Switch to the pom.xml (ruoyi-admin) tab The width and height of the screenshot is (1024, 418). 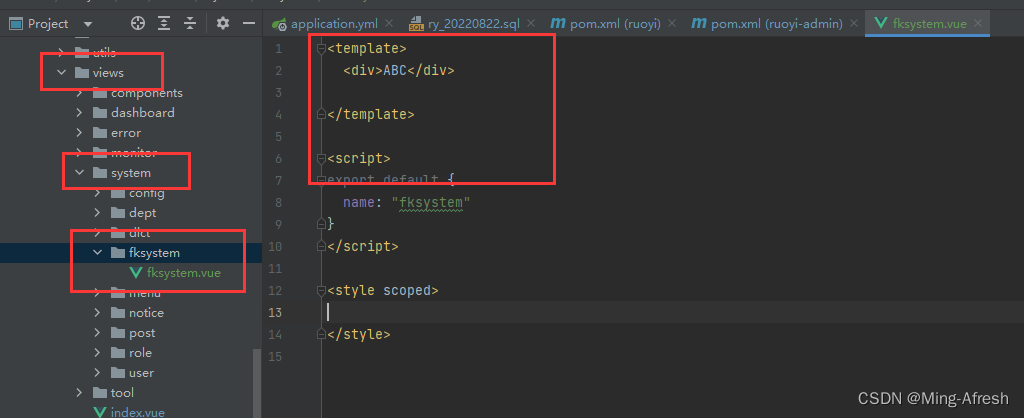pos(776,23)
